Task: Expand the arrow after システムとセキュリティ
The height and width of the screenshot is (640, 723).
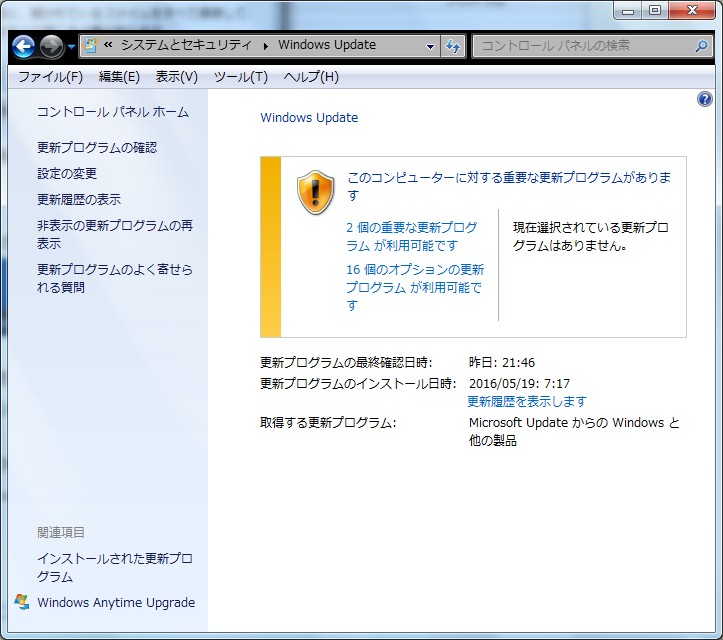Action: pyautogui.click(x=266, y=46)
